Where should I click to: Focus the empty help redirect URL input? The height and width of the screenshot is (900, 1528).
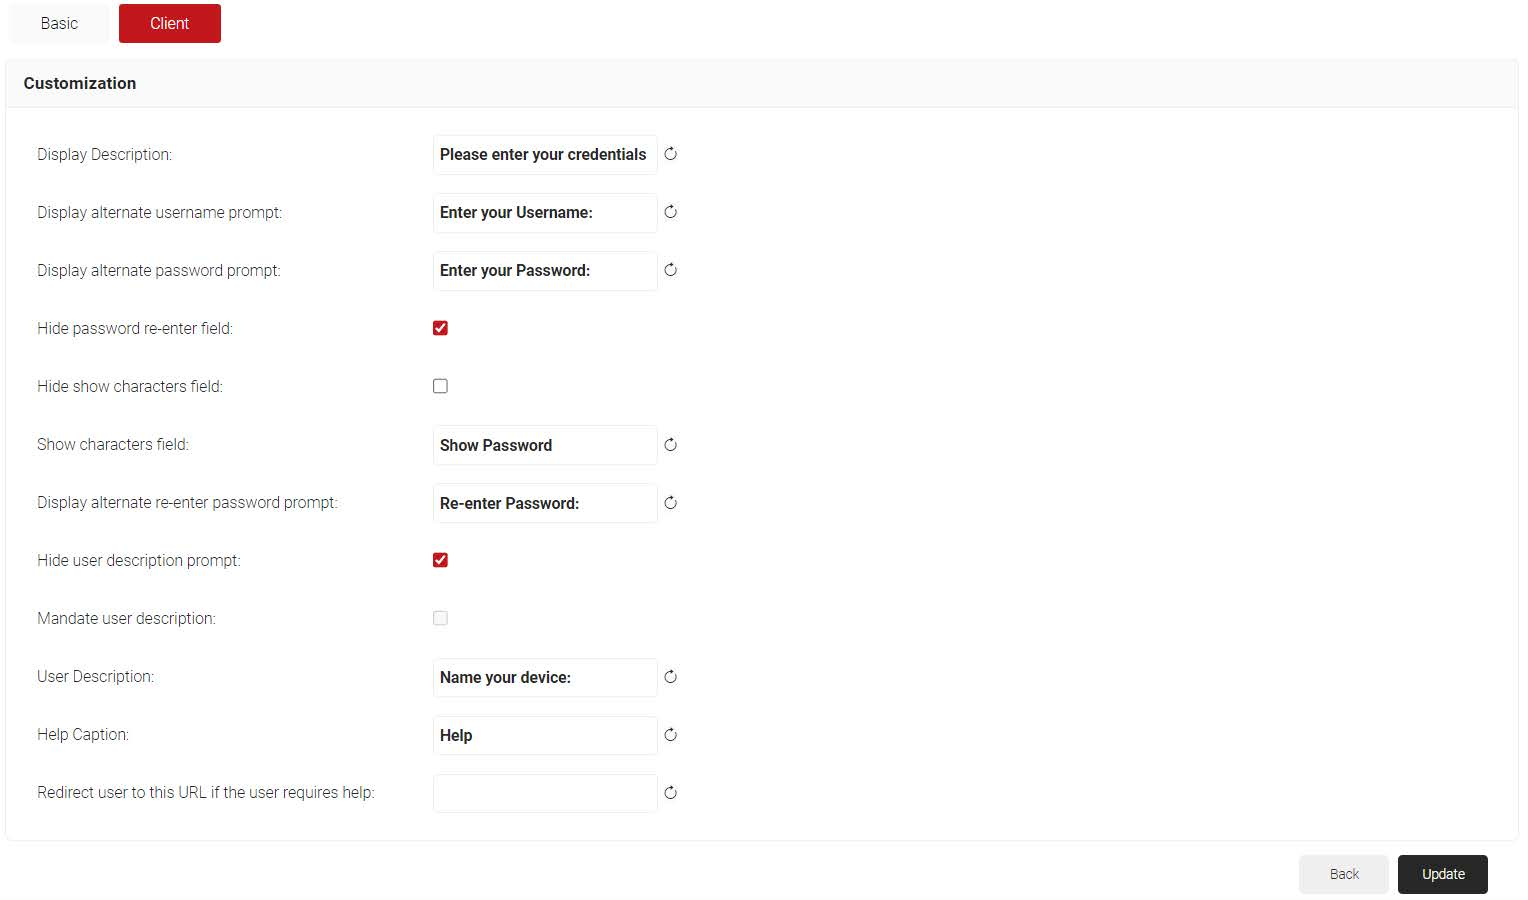[545, 793]
